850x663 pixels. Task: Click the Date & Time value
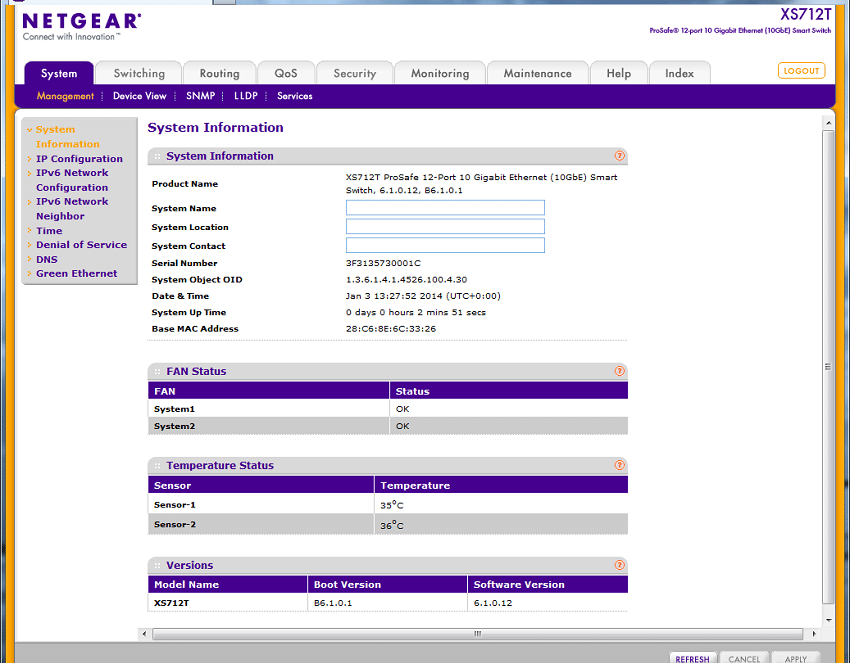(423, 296)
